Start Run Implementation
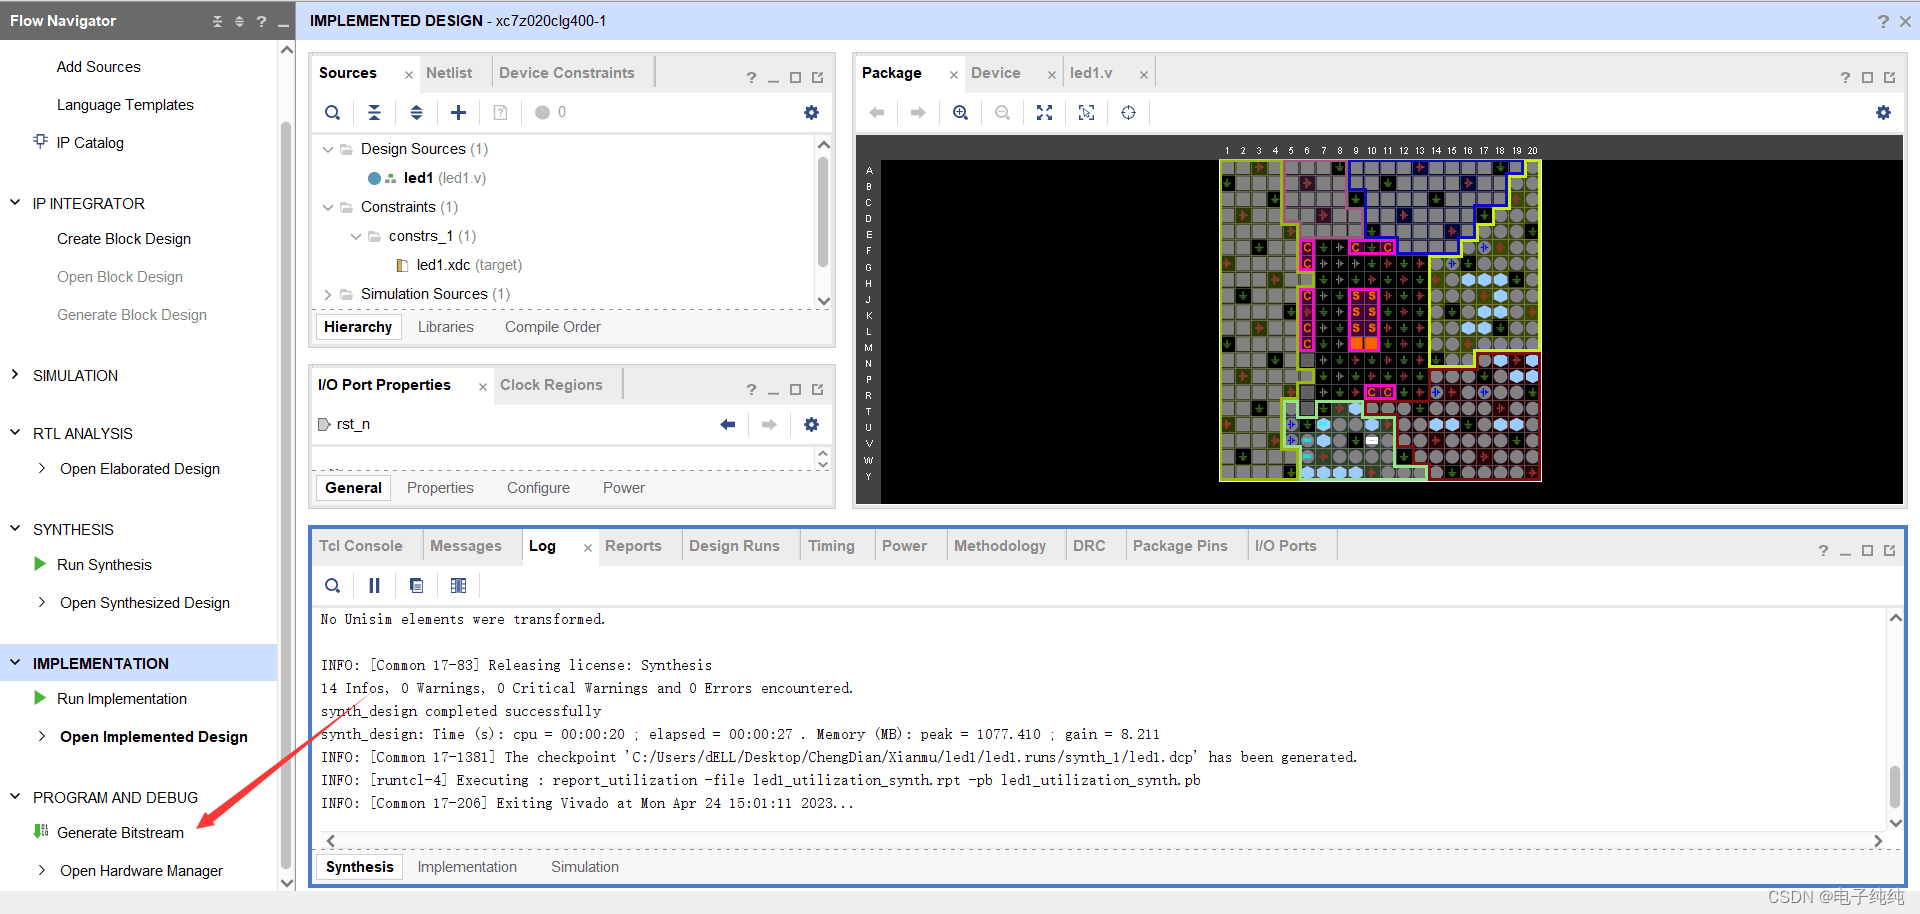1920x914 pixels. pos(122,699)
